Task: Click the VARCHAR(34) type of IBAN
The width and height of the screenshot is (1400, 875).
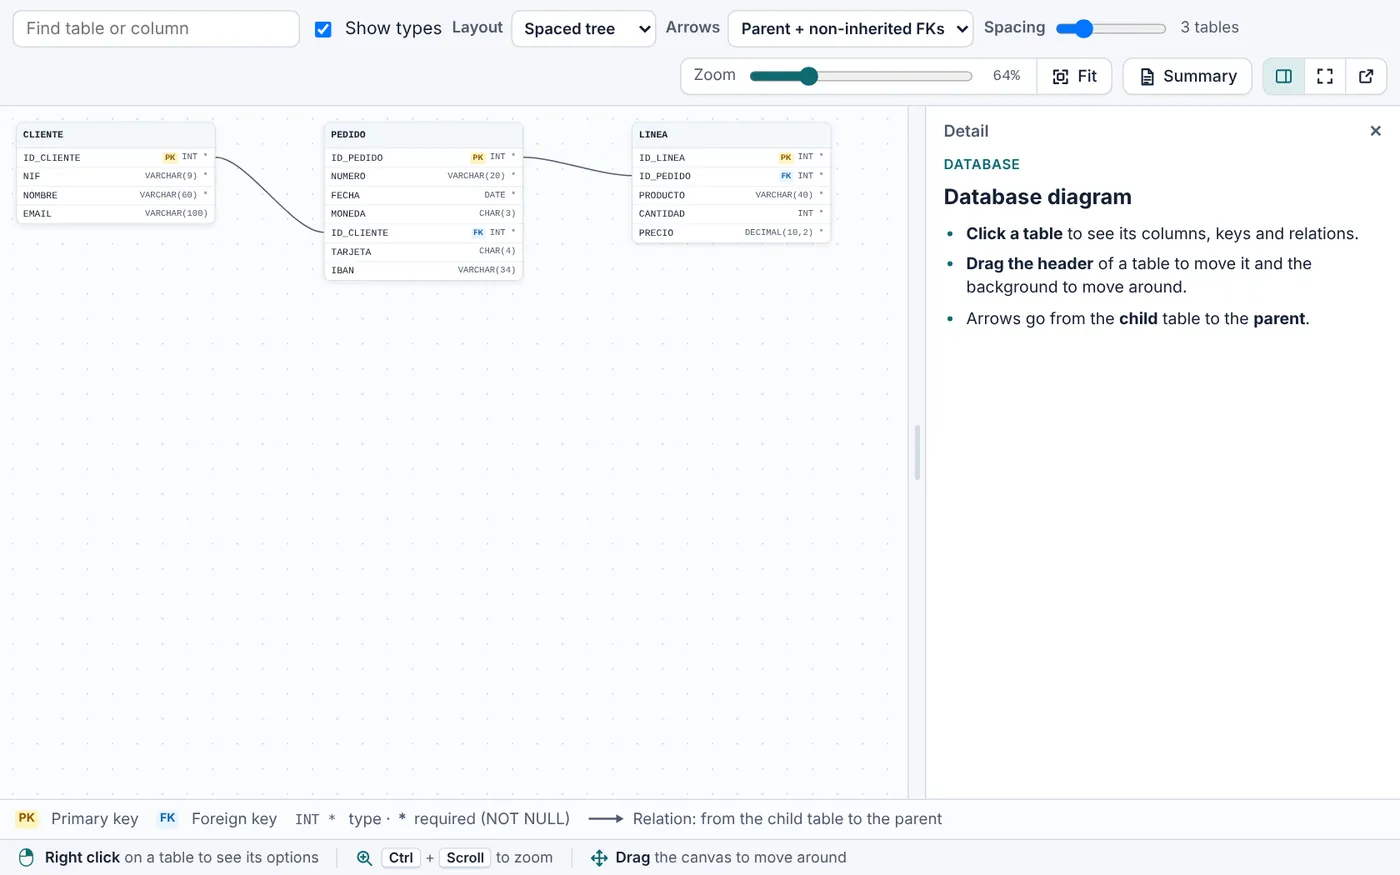Action: point(487,270)
